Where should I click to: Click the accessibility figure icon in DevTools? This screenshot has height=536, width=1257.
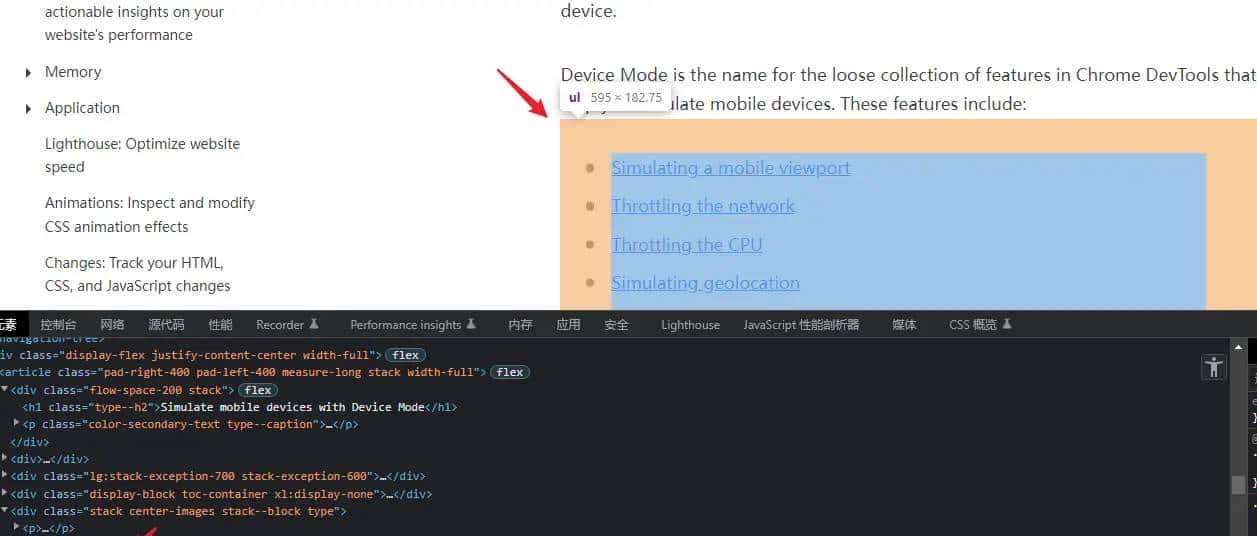point(1214,367)
